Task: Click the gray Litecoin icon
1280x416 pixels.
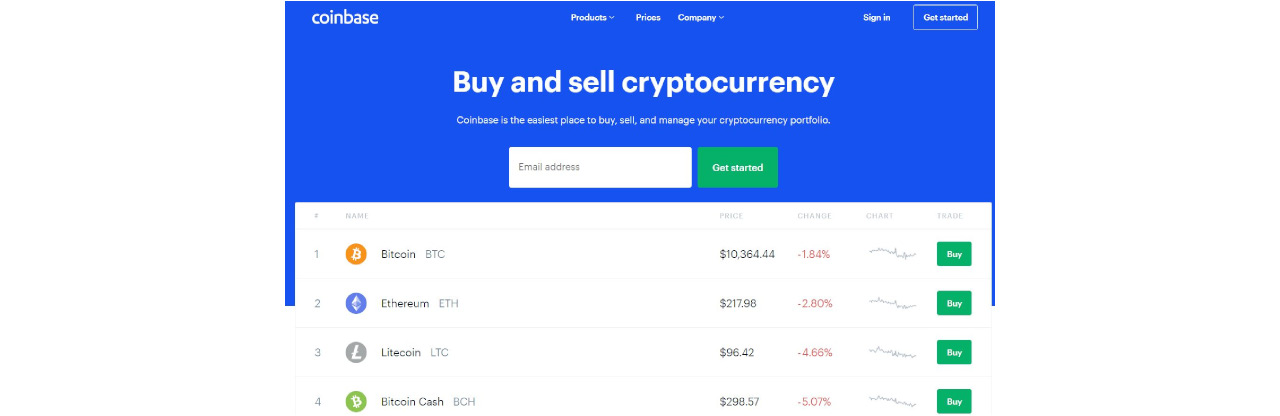Action: [x=356, y=352]
